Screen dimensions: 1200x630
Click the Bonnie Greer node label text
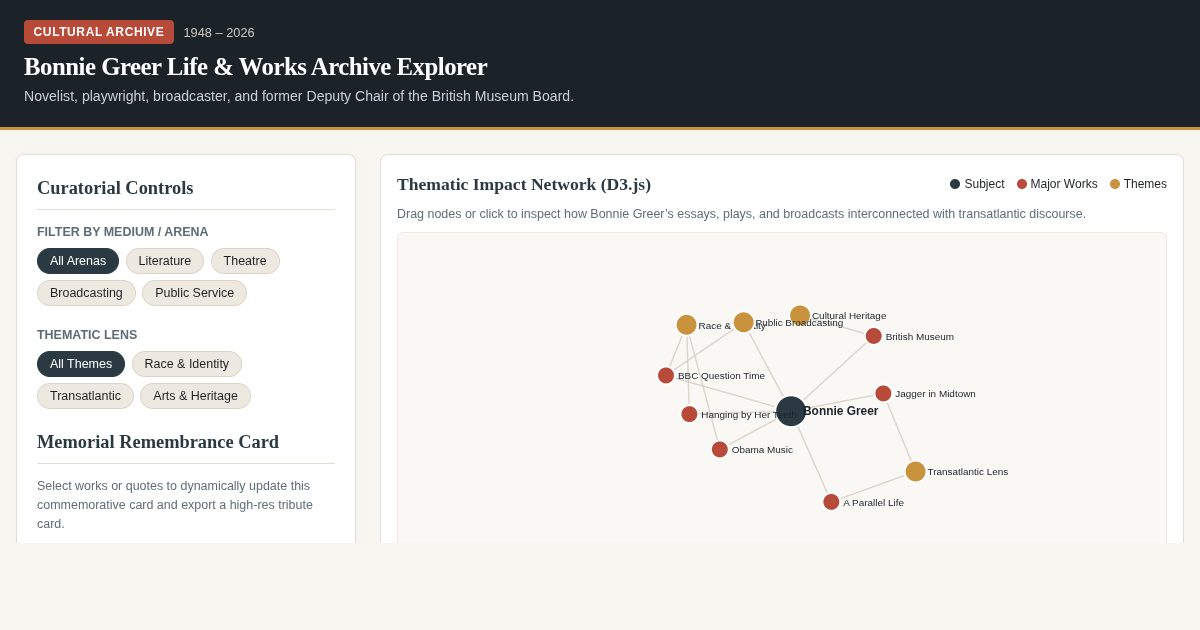coord(841,411)
